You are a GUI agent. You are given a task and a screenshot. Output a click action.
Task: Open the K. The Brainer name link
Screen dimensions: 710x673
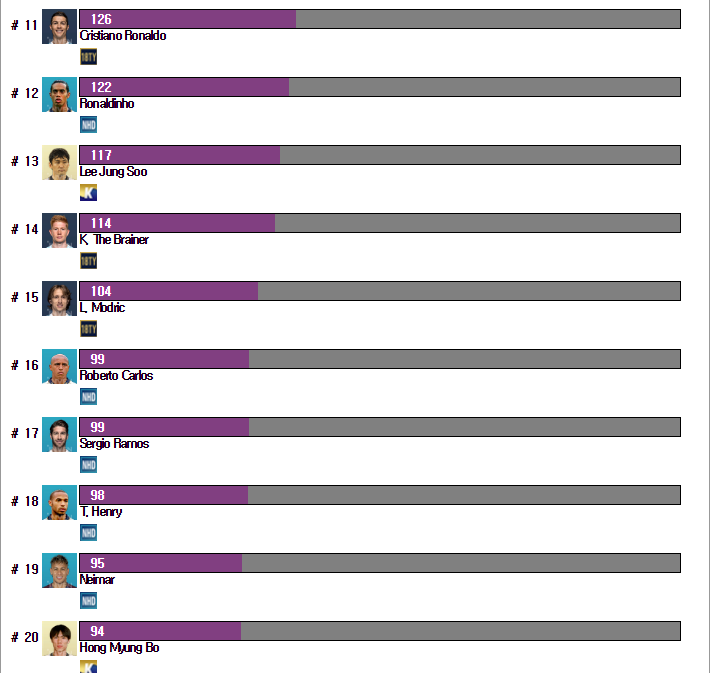click(114, 240)
